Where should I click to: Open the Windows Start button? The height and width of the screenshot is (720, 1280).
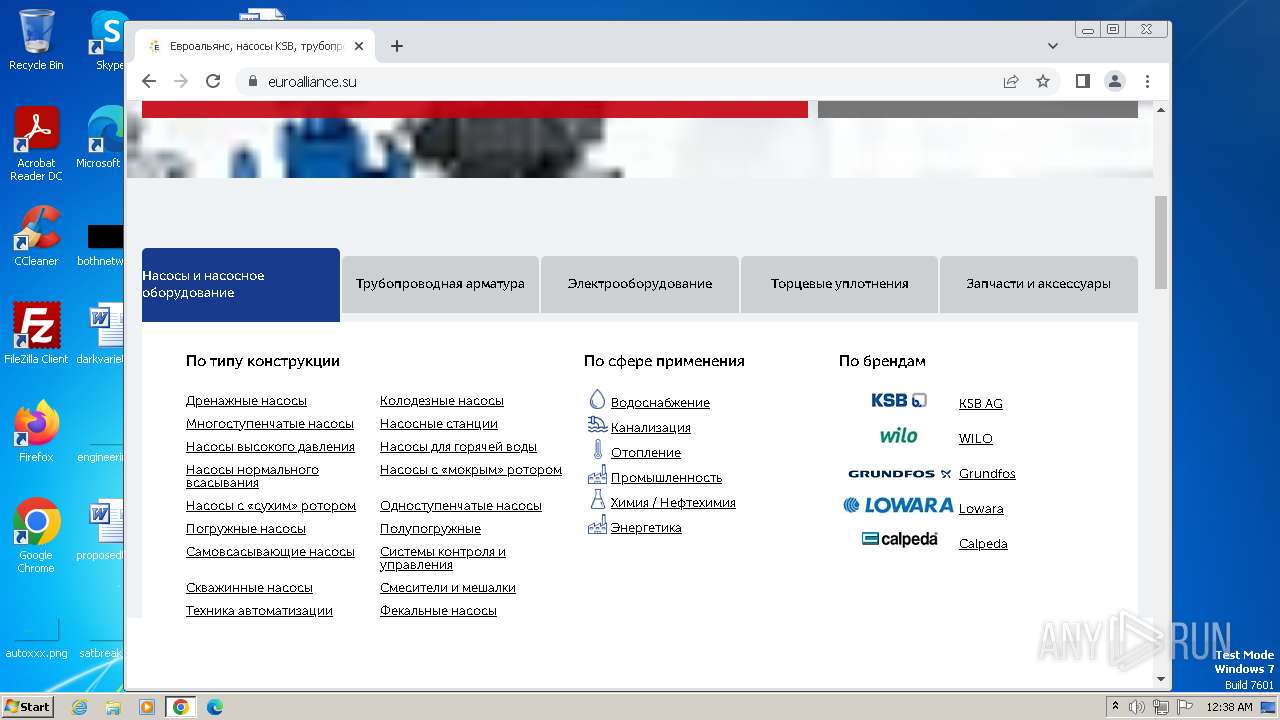[28, 707]
